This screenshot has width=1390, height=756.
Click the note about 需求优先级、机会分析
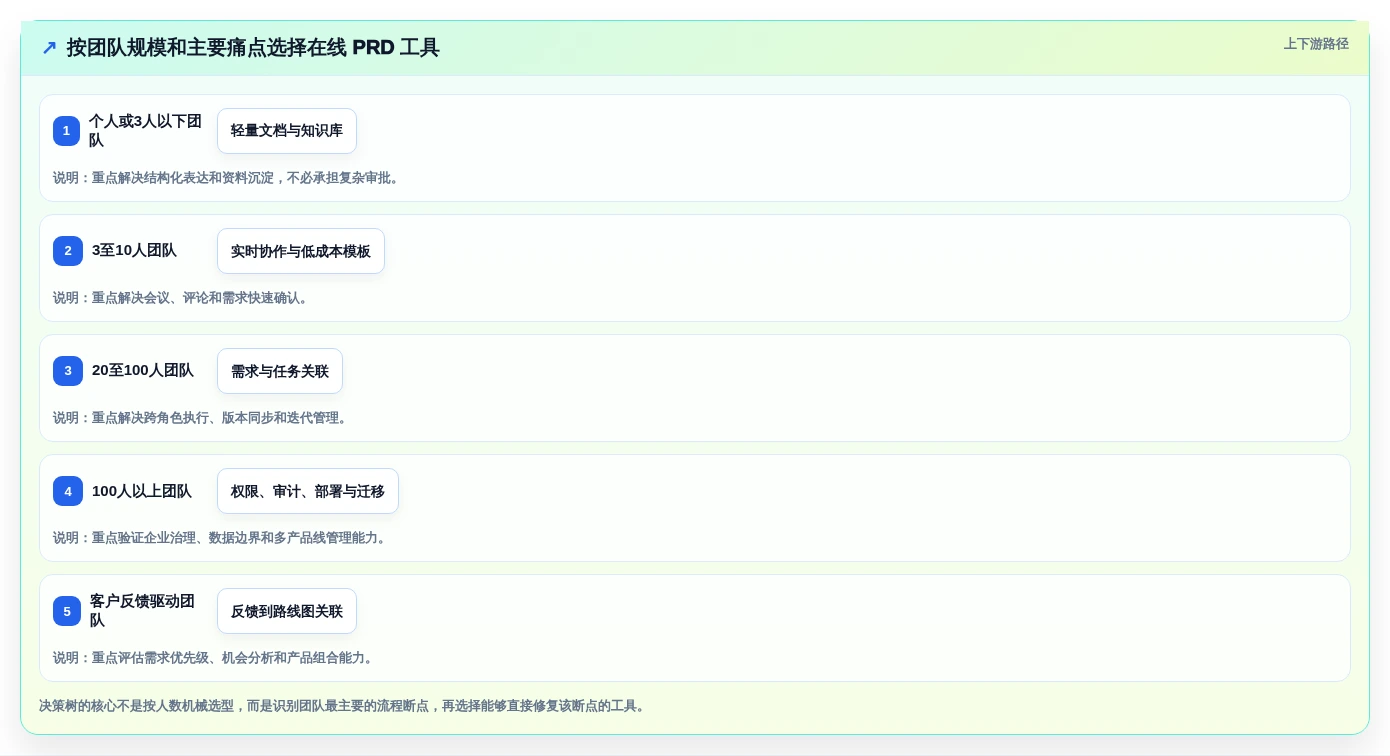(214, 658)
